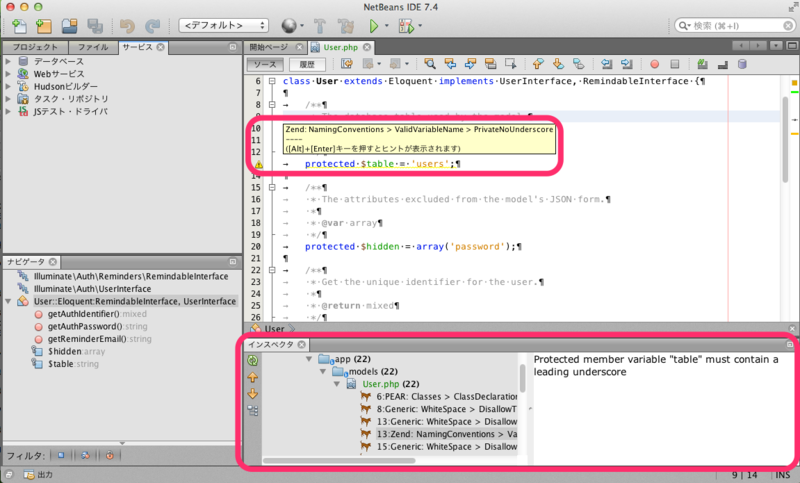
Task: Select $hidden:array in the navigator
Action: coord(77,351)
